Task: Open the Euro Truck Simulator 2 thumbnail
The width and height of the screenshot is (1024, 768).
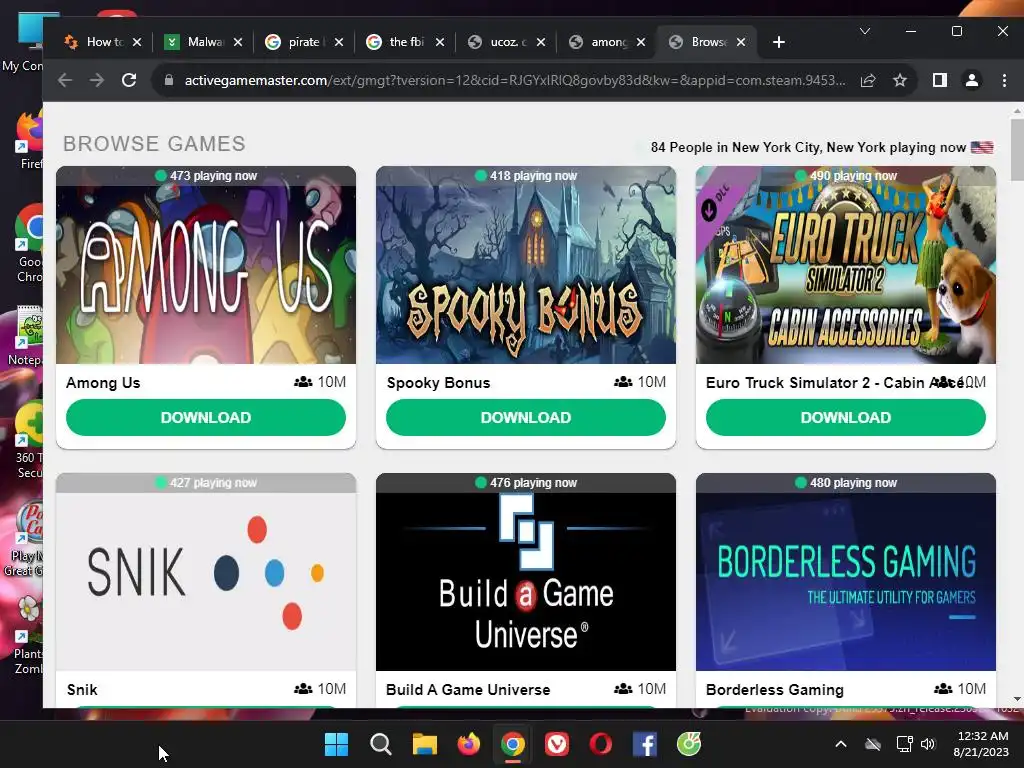Action: tap(846, 265)
